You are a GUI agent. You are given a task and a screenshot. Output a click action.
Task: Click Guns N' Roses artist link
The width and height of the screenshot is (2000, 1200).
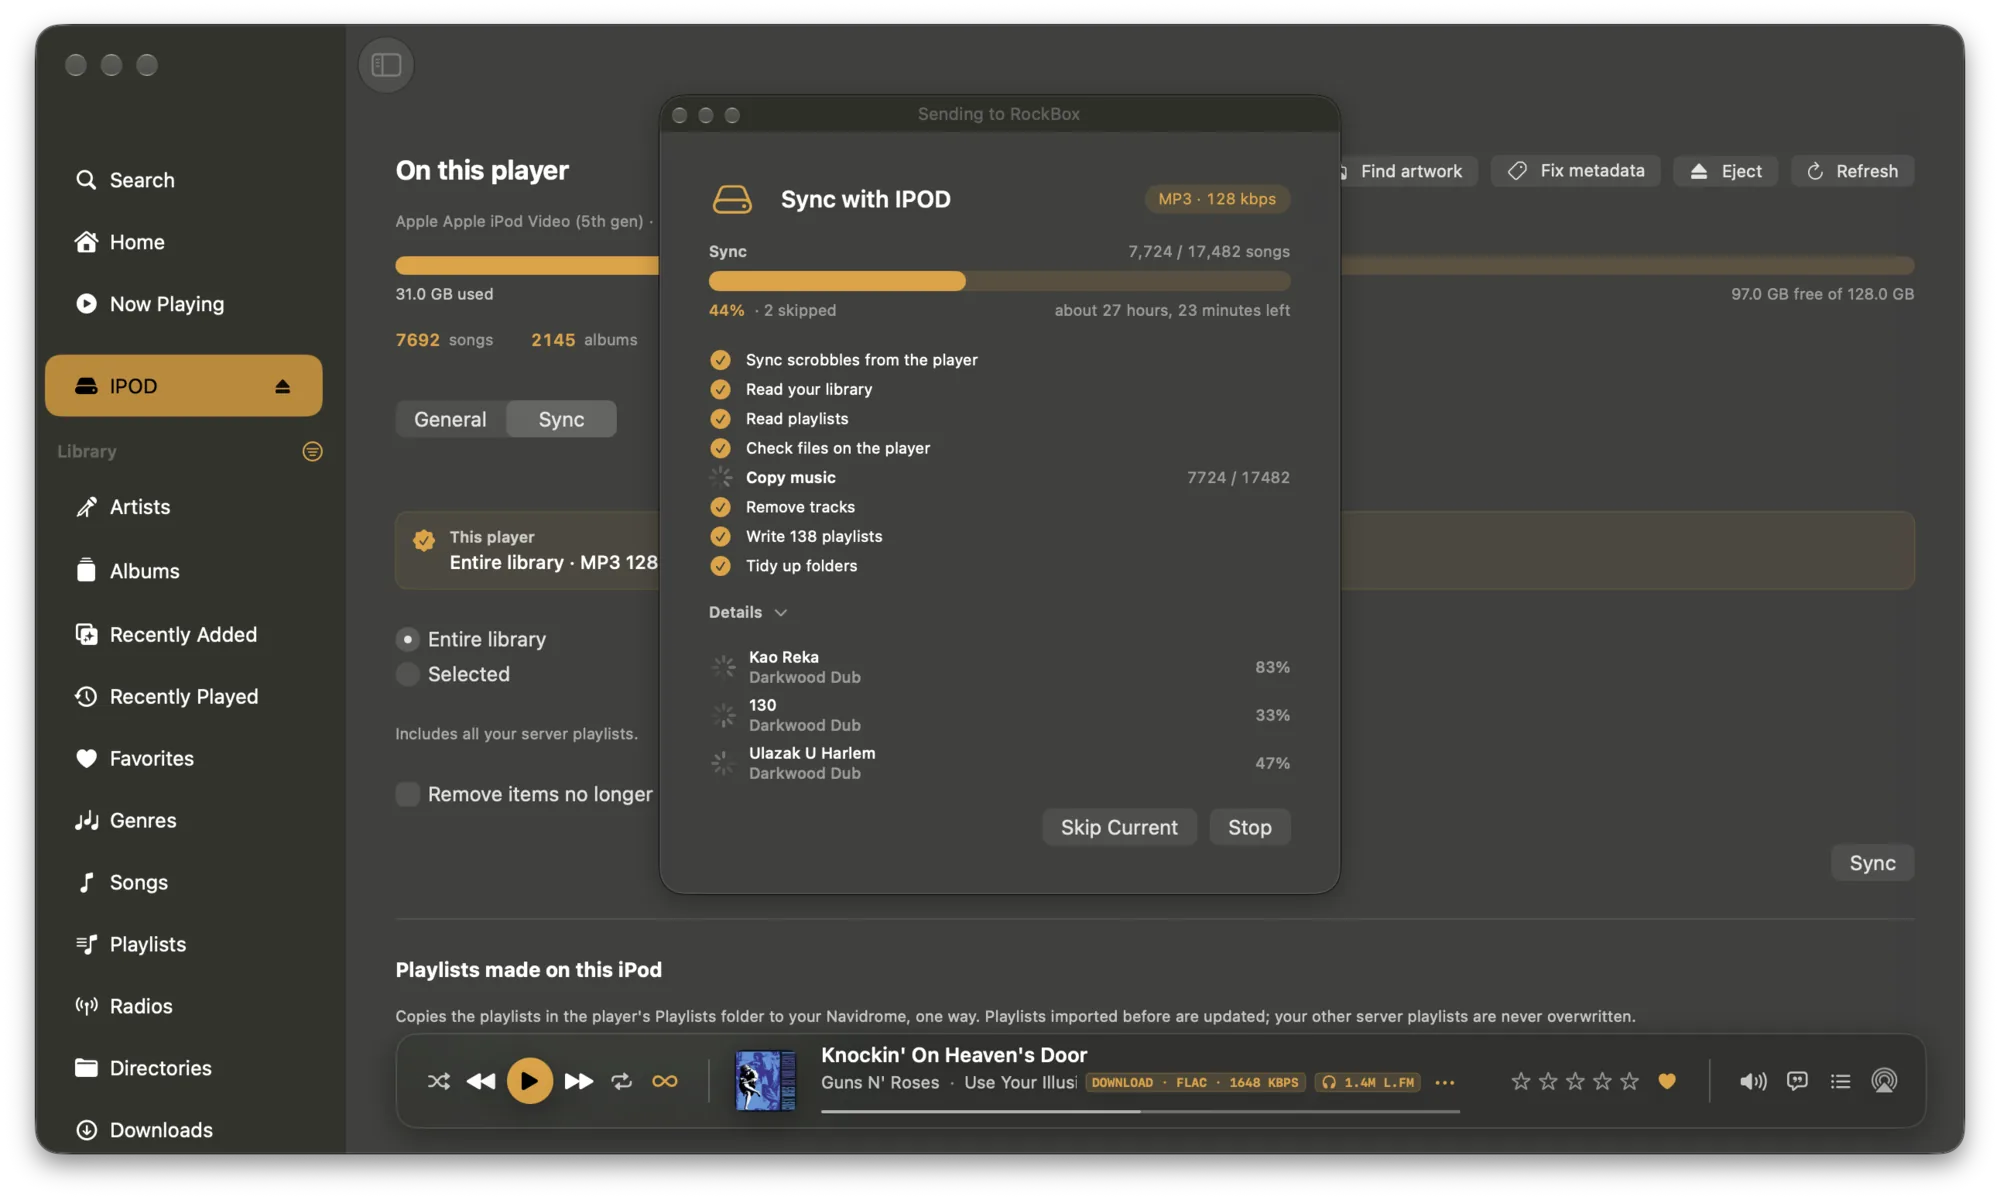click(x=880, y=1083)
